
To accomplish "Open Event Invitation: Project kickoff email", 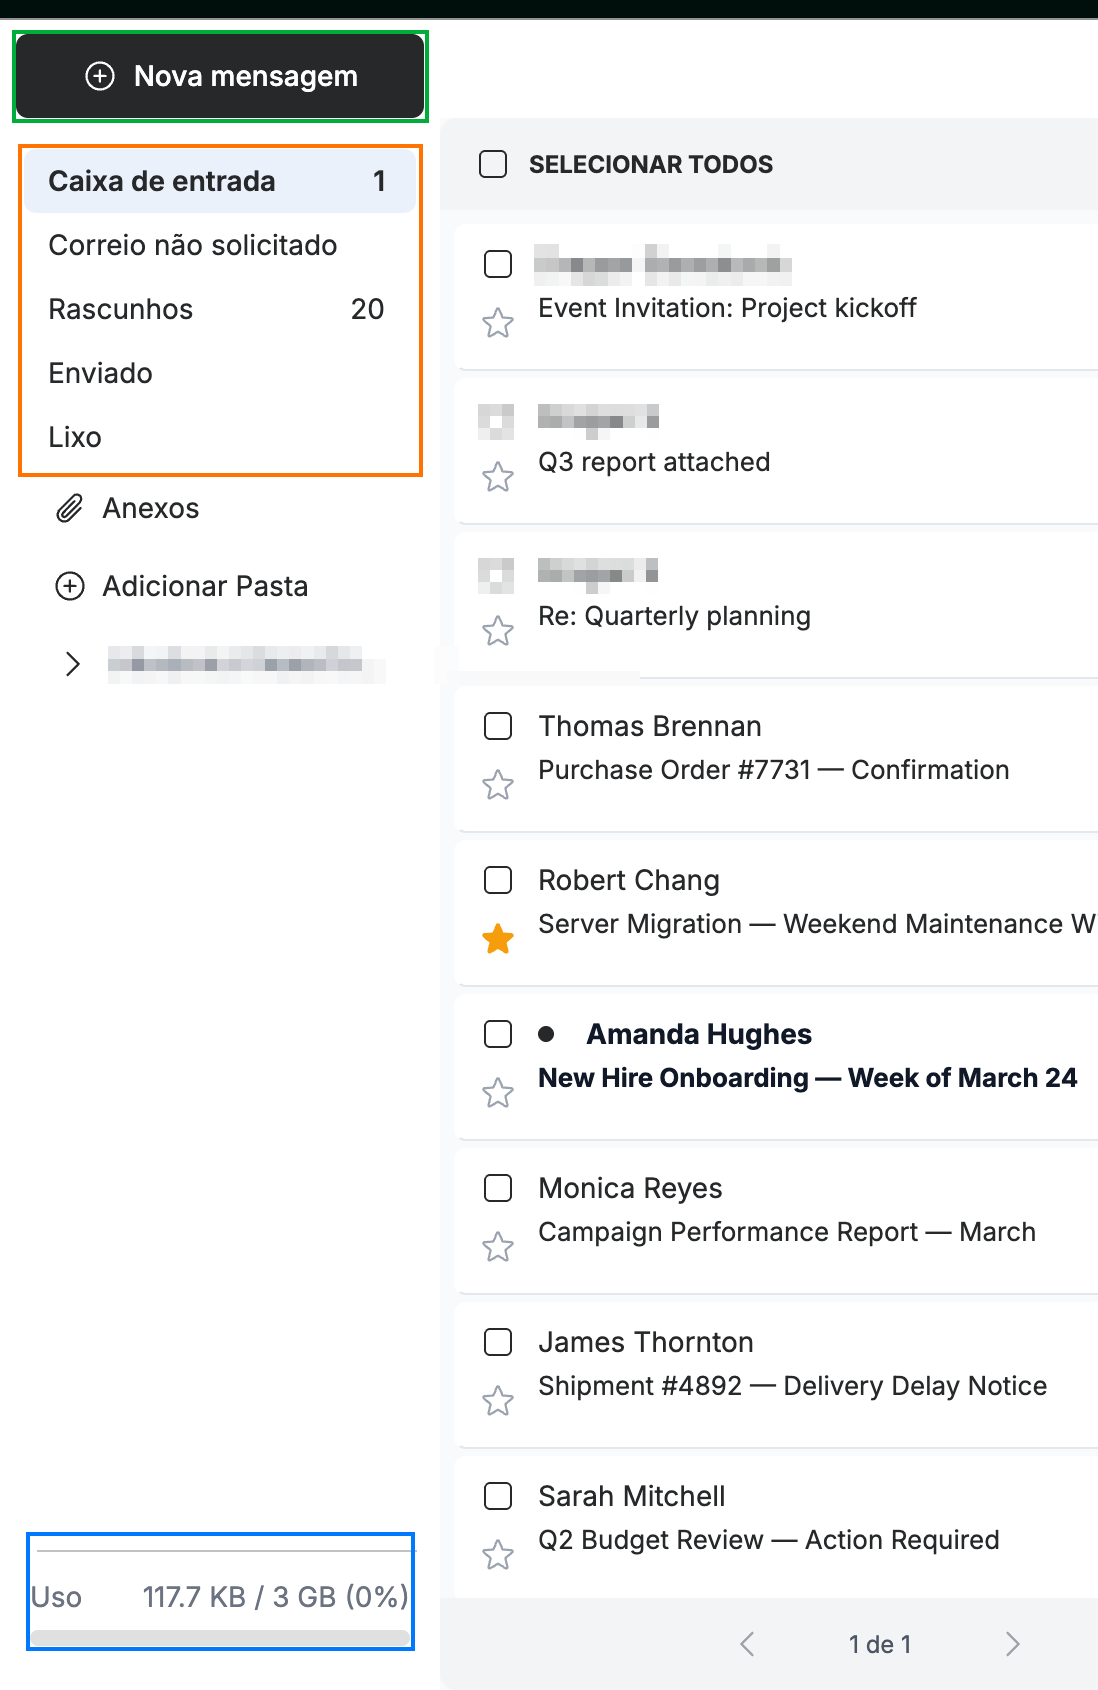I will coord(727,308).
